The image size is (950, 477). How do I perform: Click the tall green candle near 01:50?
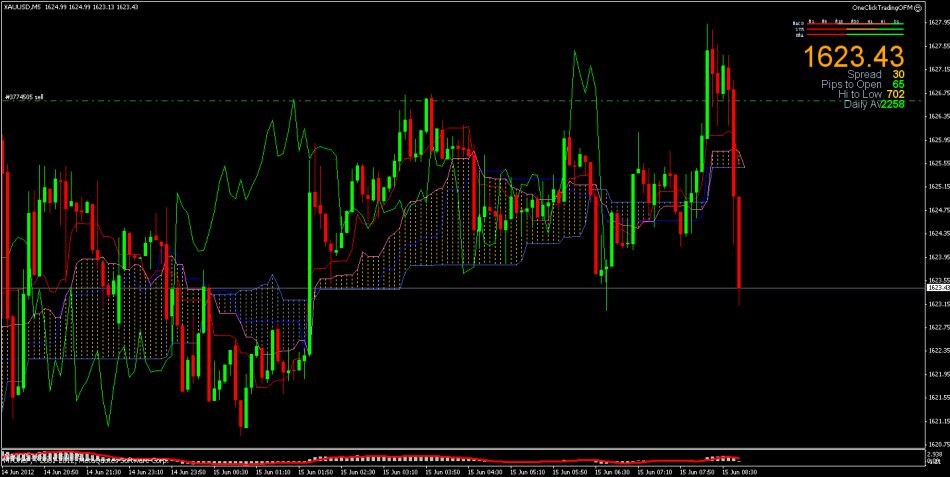point(309,270)
